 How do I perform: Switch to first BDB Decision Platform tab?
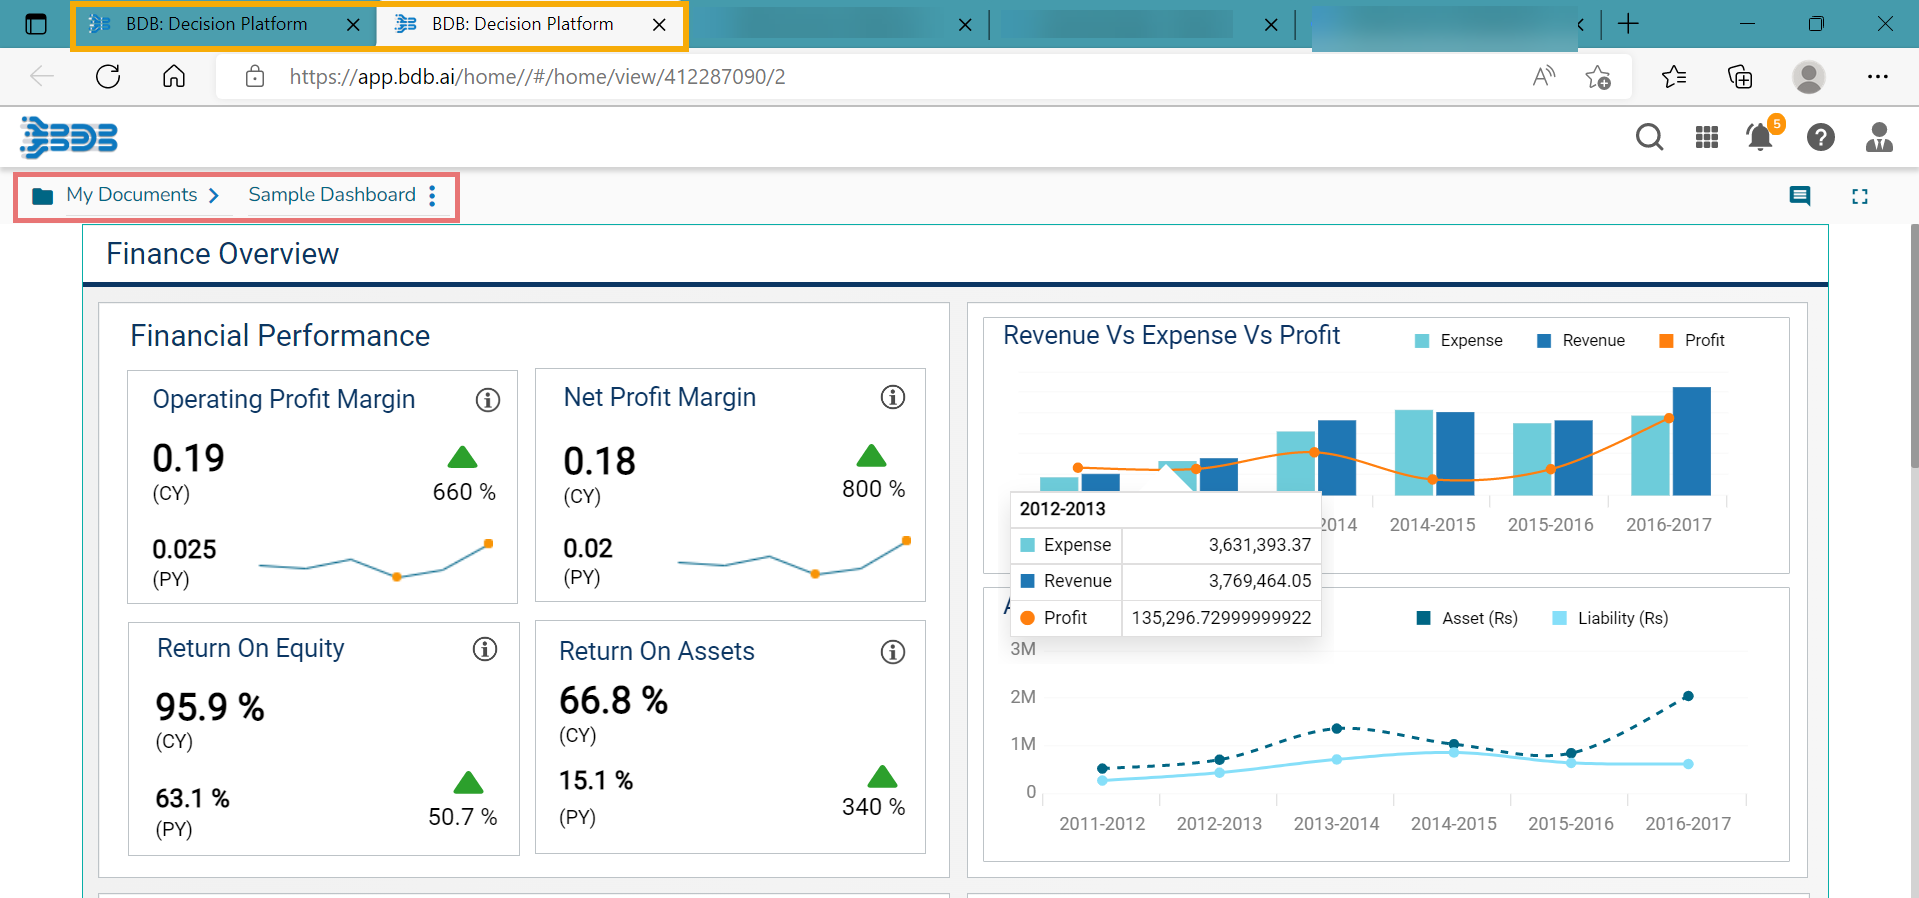[216, 24]
